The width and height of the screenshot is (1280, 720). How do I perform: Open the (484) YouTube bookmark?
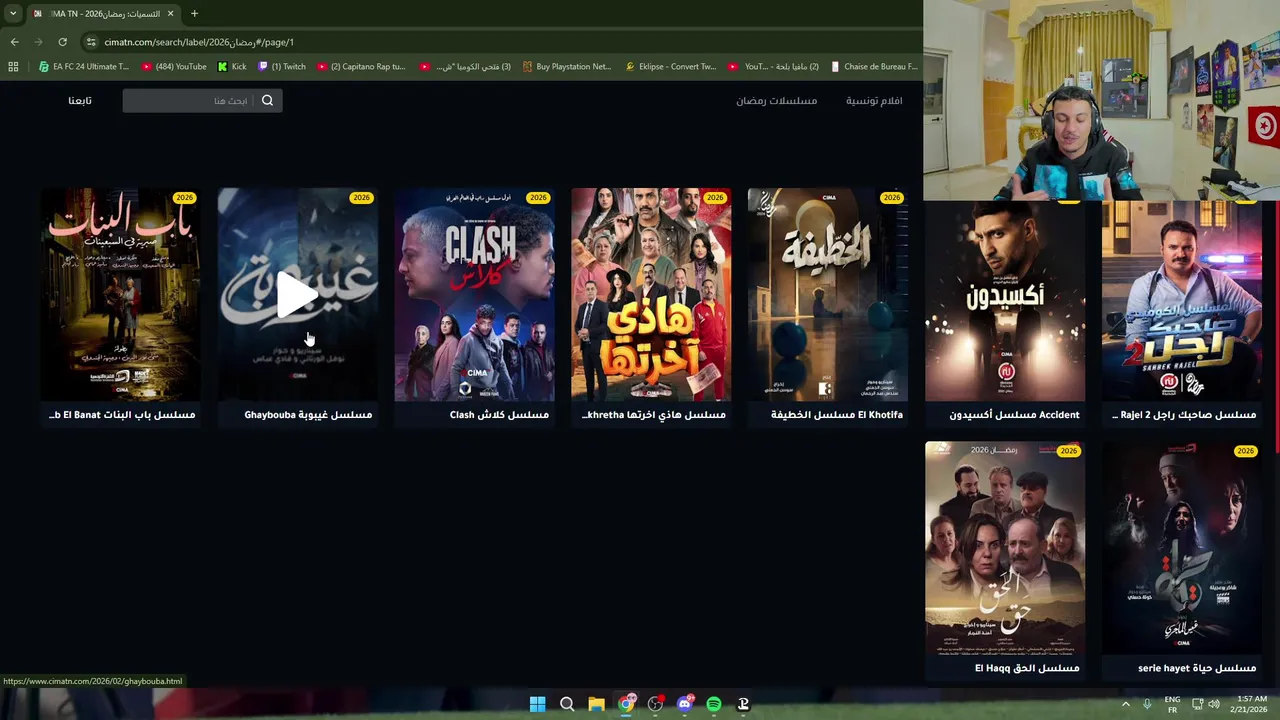(x=174, y=67)
